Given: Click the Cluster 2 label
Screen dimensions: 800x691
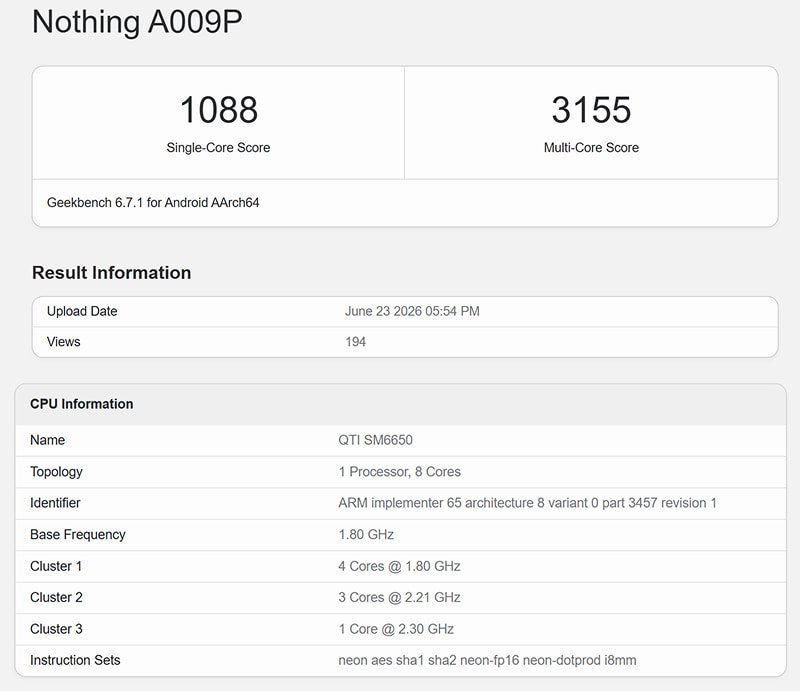Looking at the screenshot, I should 56,598.
